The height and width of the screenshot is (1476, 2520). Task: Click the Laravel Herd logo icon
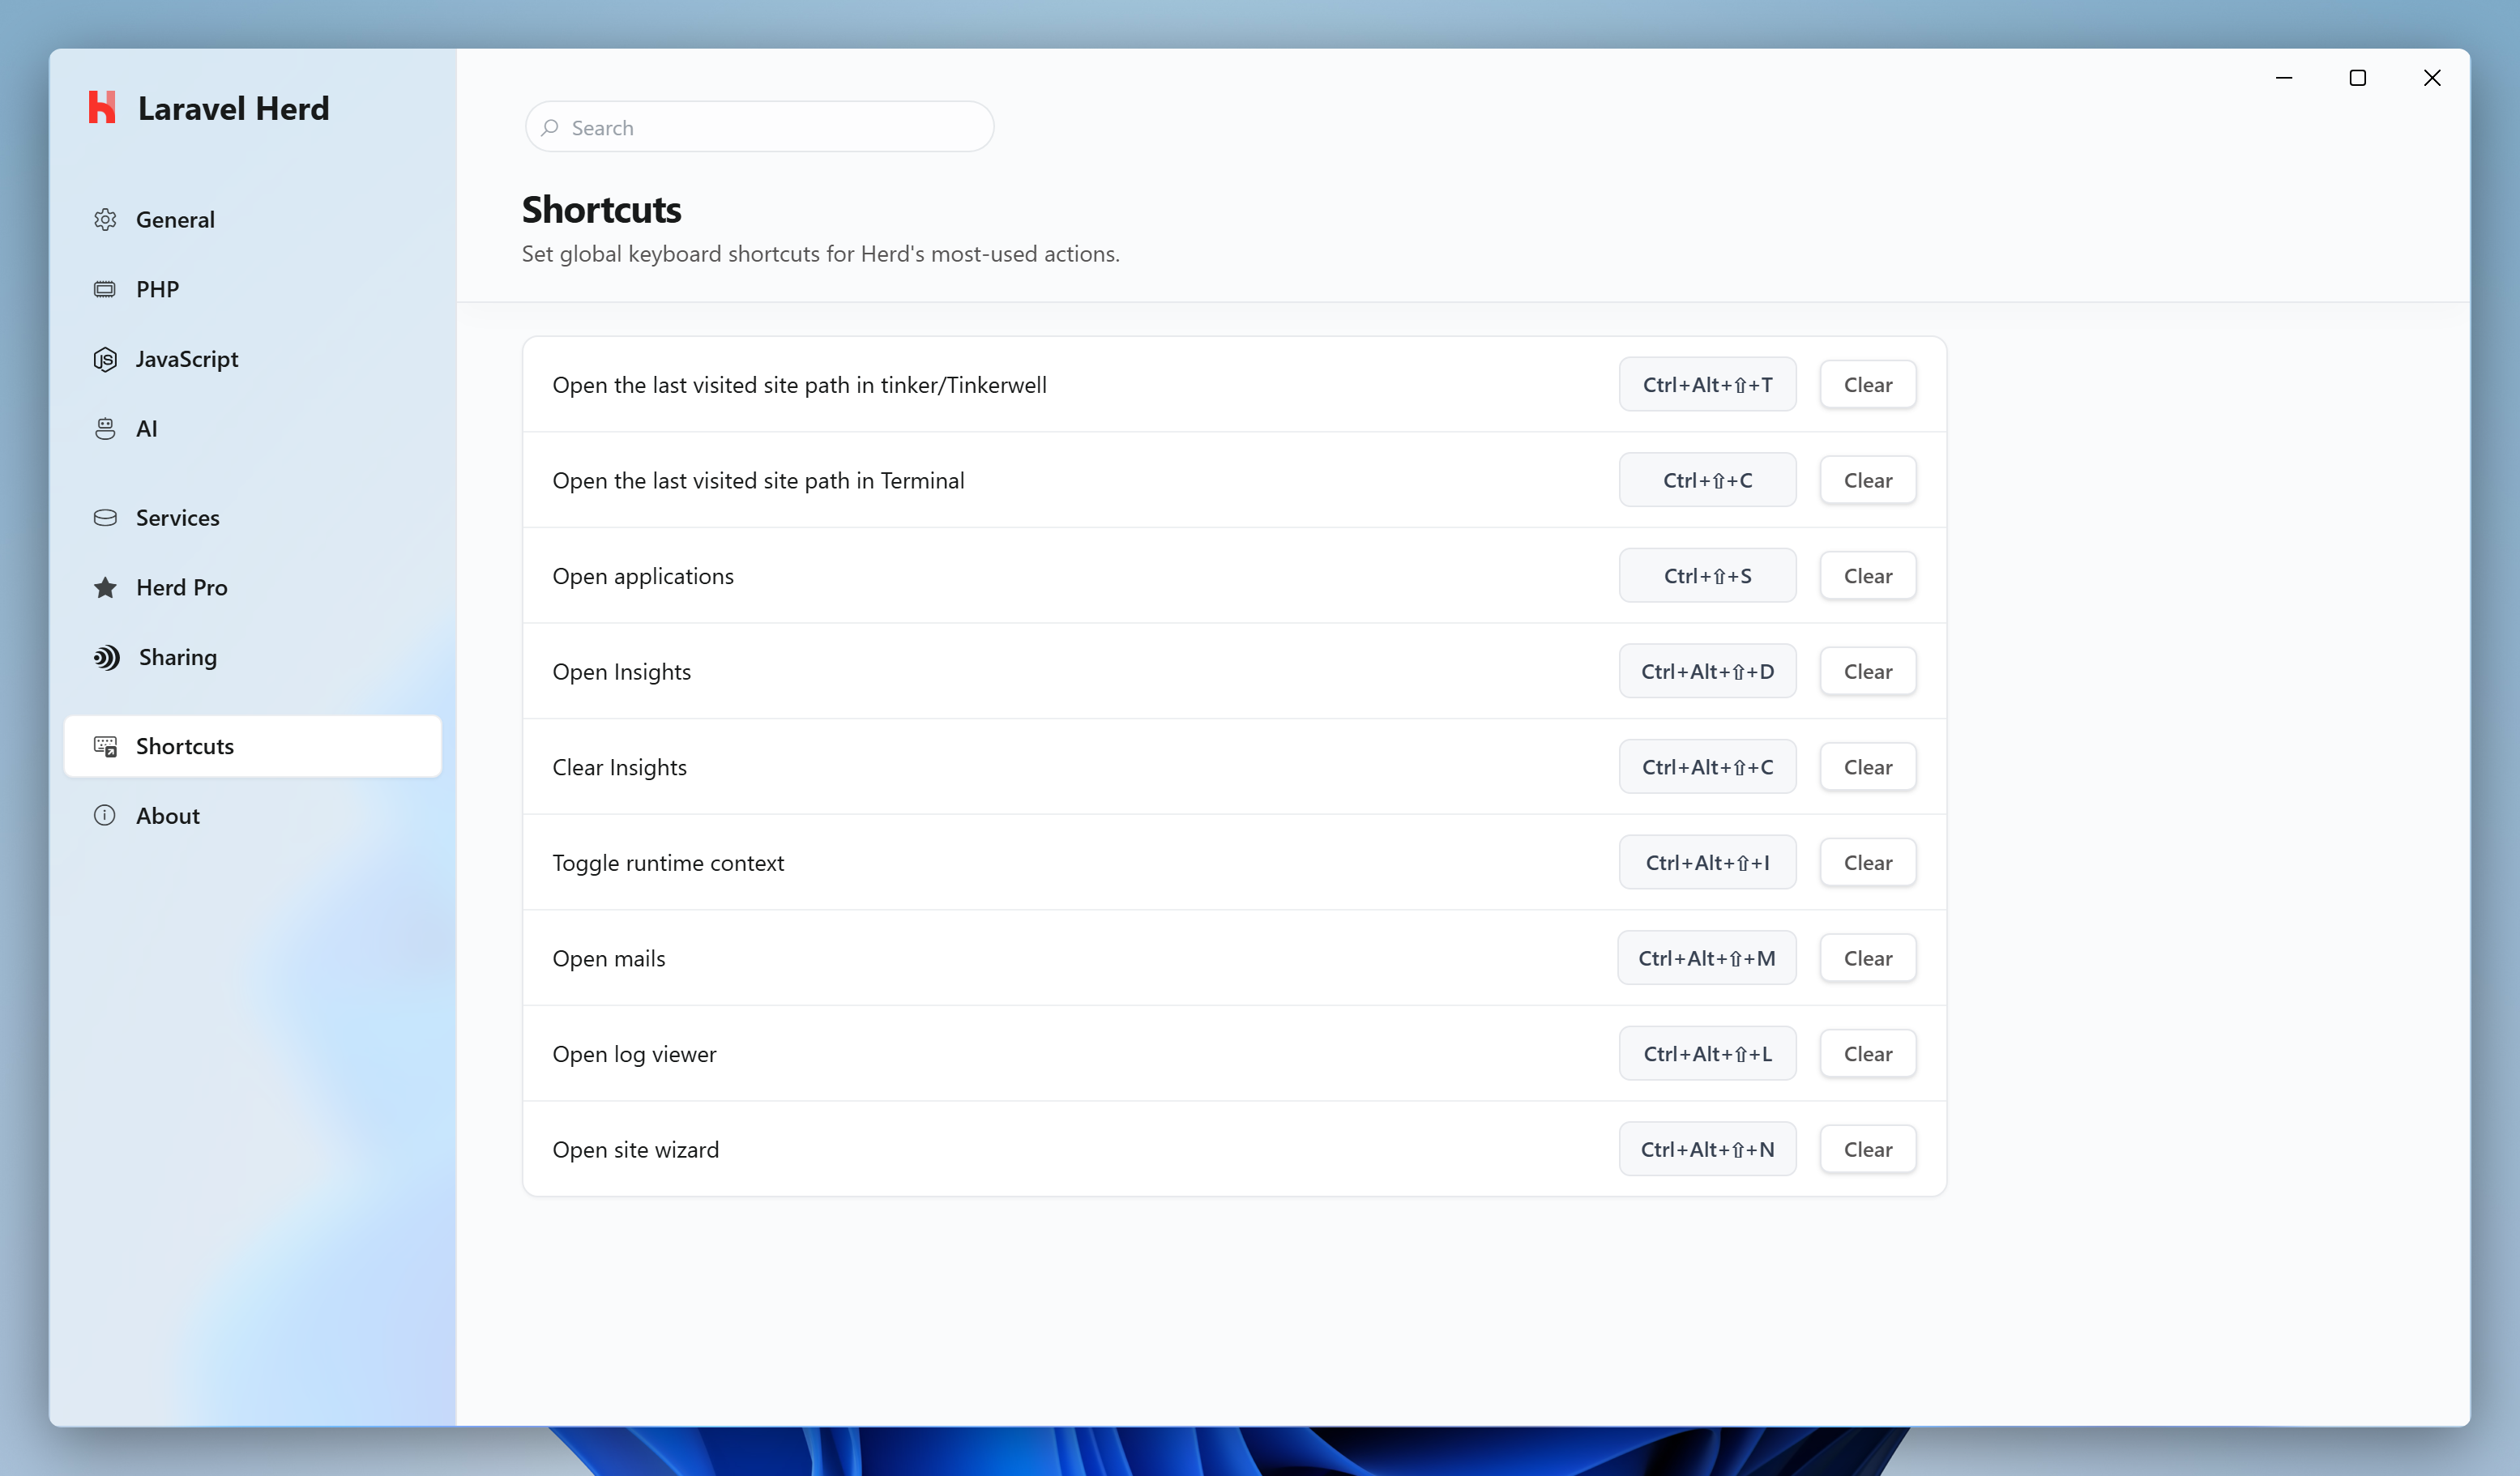[102, 107]
